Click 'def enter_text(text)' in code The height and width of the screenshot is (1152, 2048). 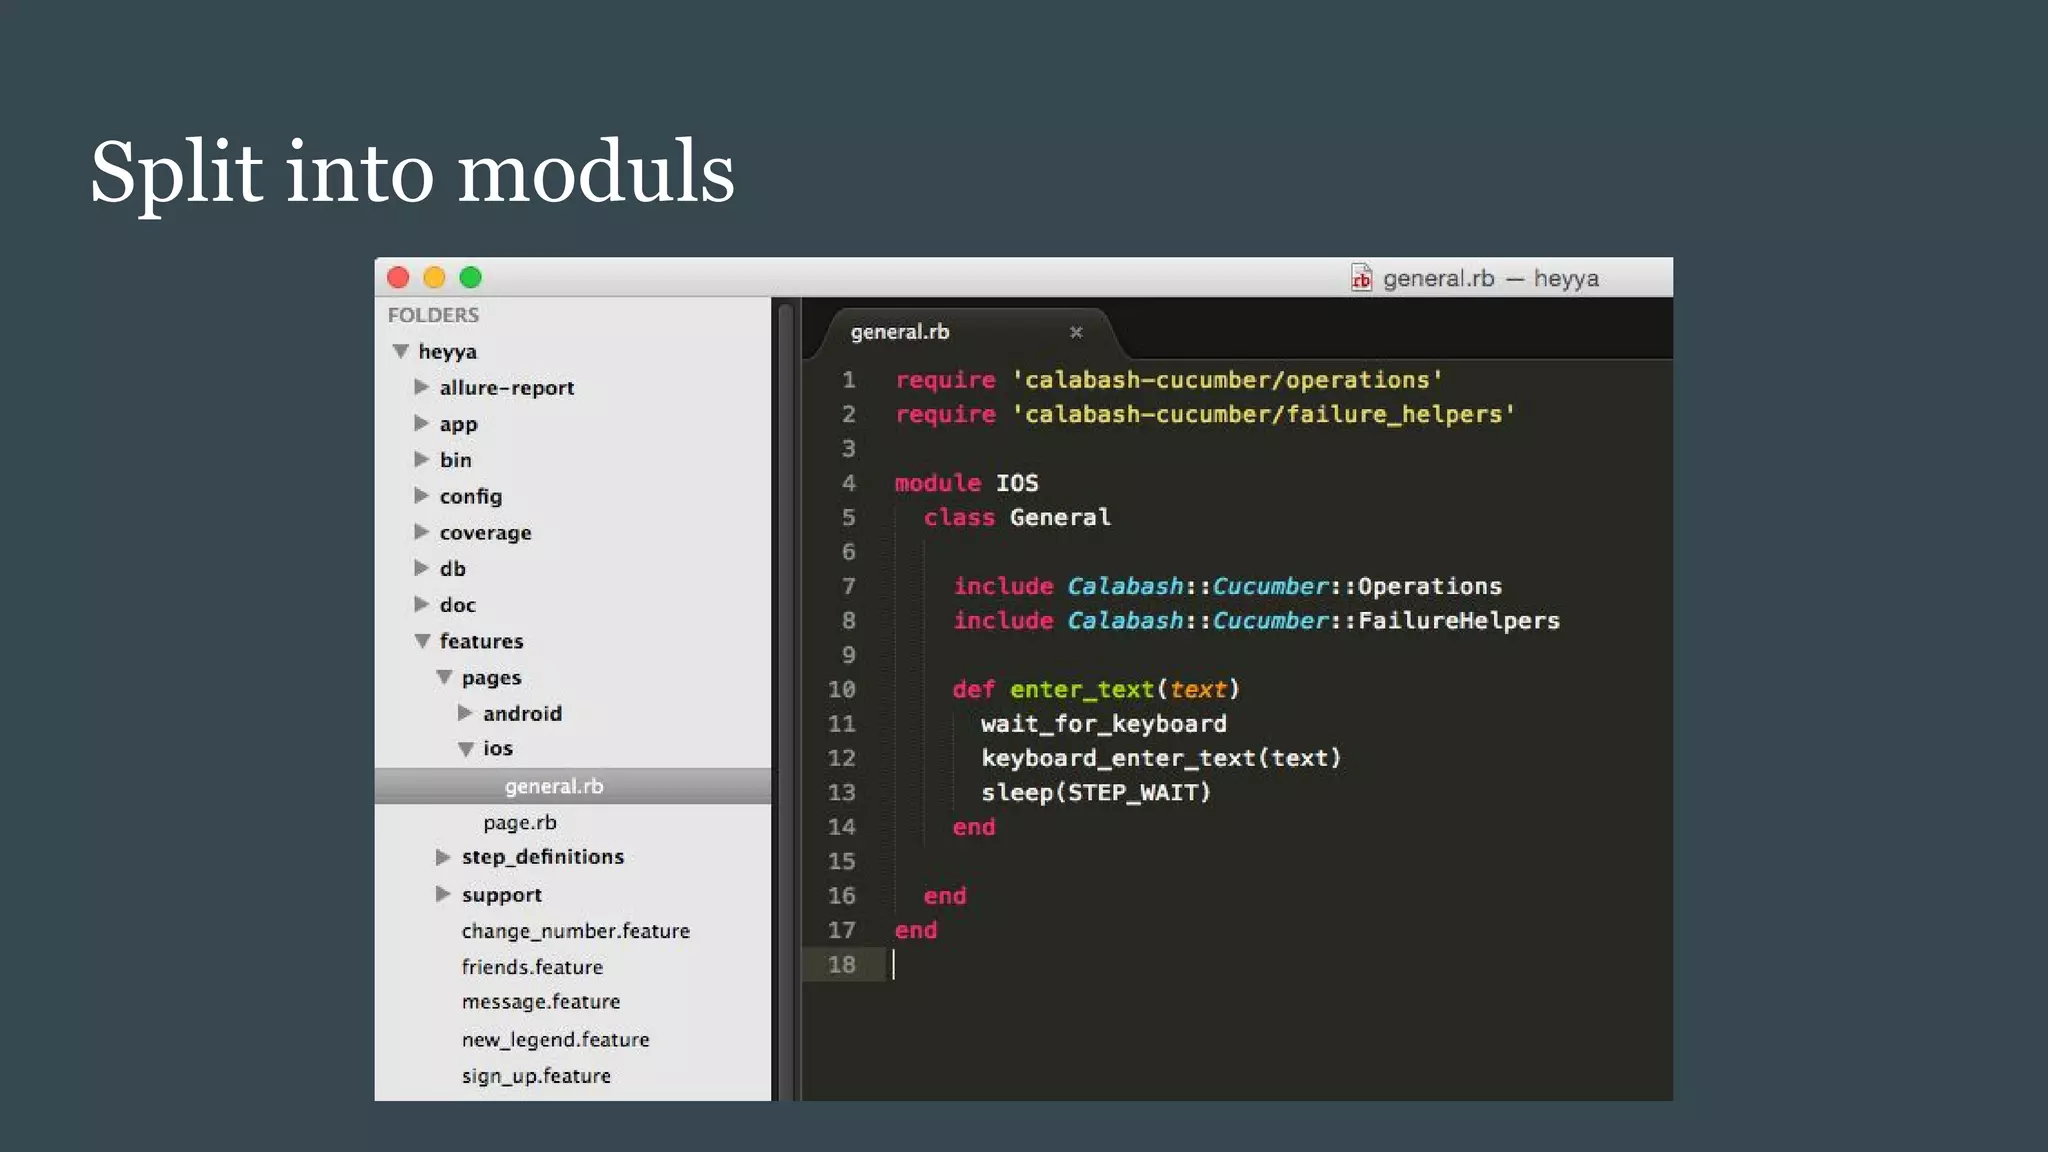[x=1096, y=689]
